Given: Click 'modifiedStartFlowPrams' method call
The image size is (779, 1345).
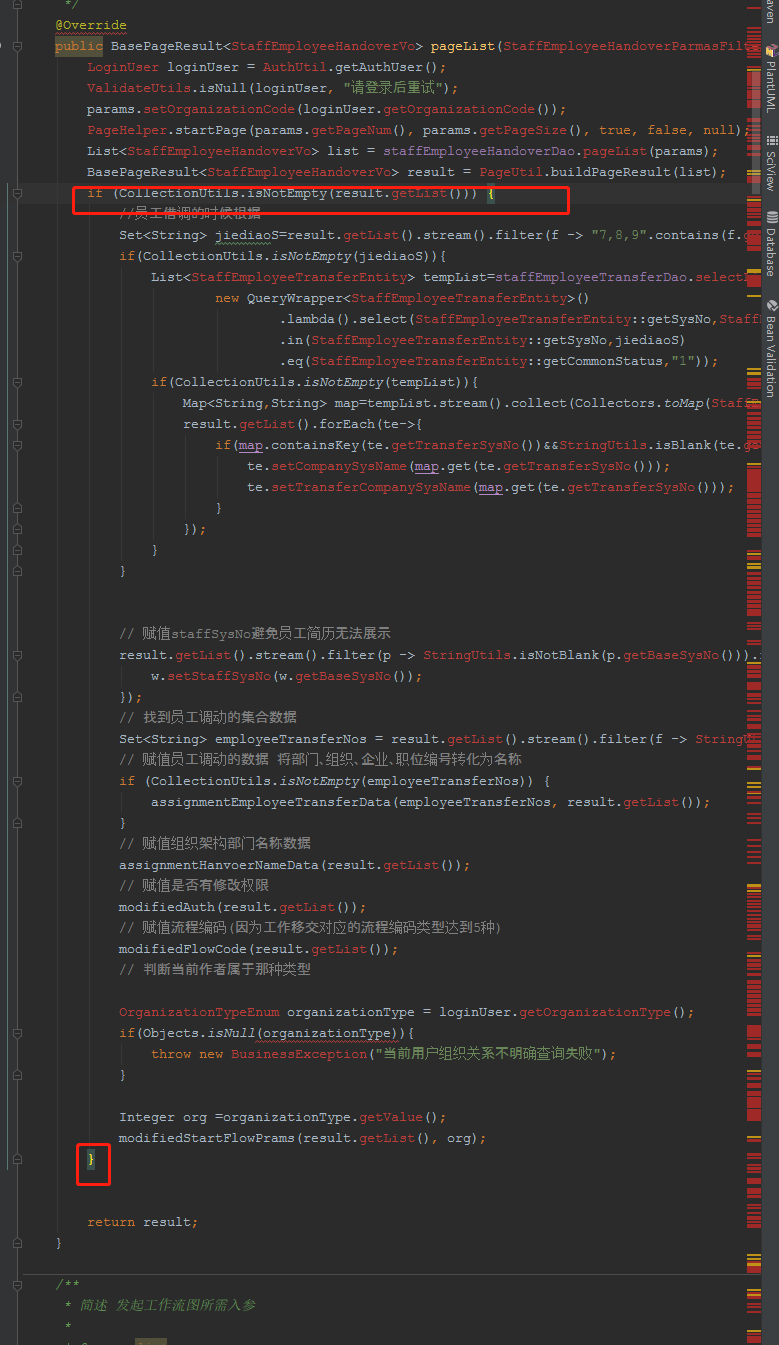Looking at the screenshot, I should pyautogui.click(x=207, y=1138).
